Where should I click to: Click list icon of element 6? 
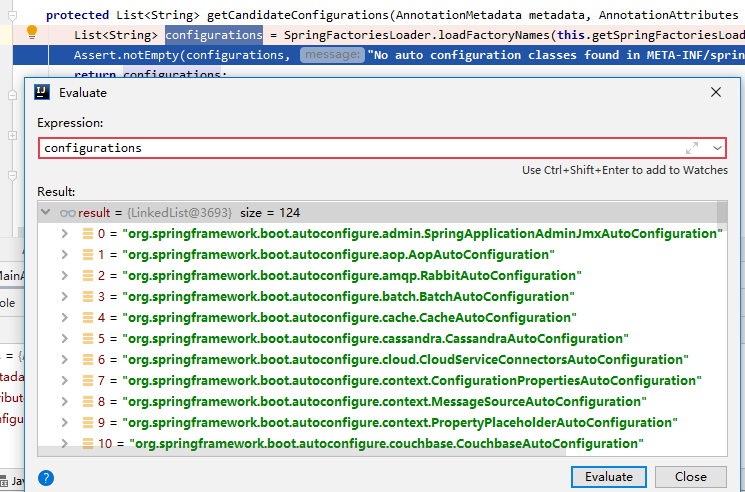pos(88,360)
